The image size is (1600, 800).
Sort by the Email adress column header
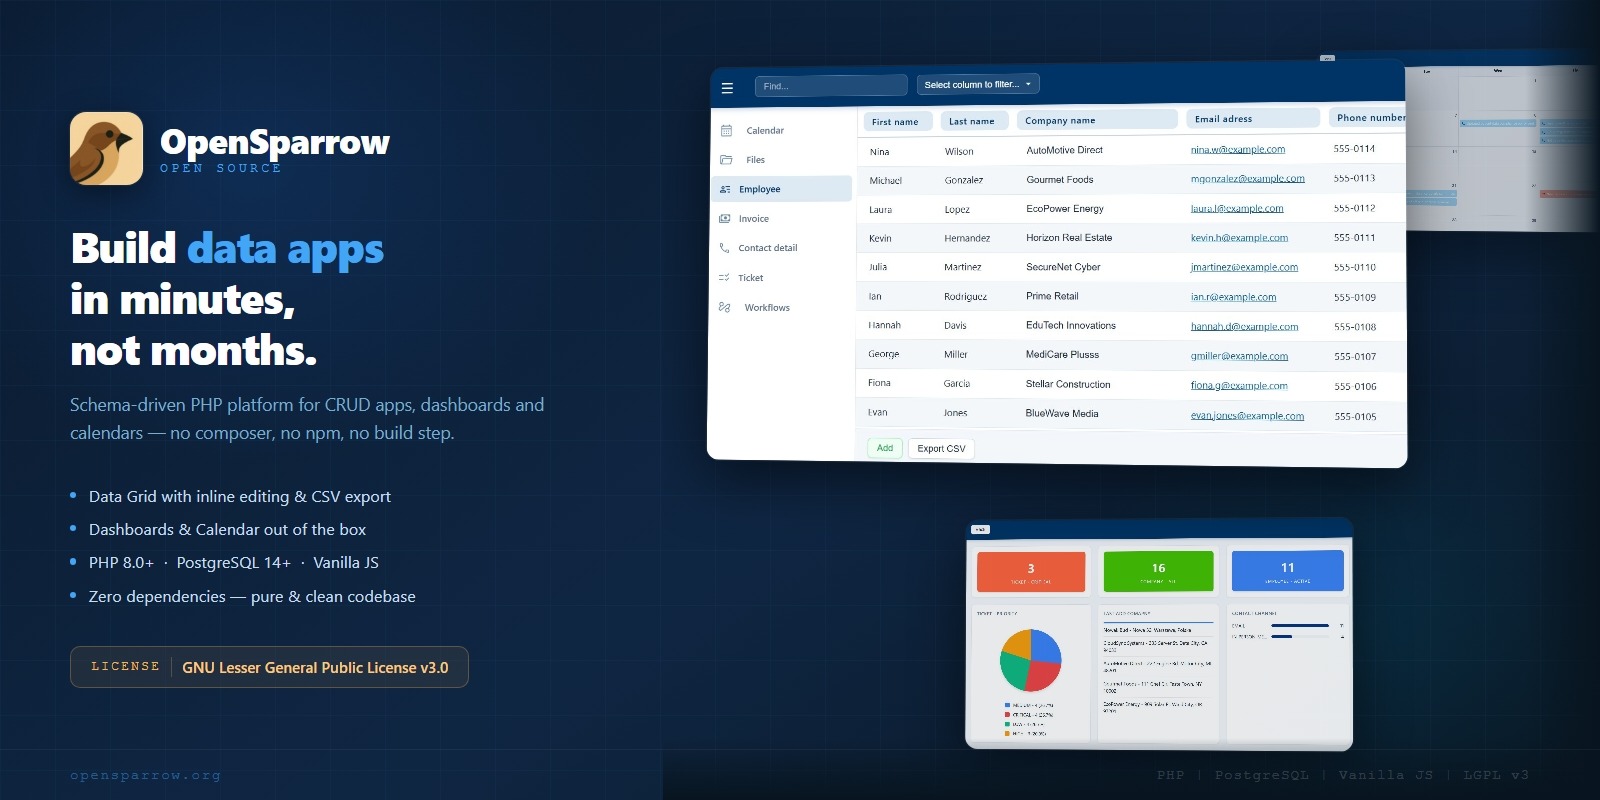point(1253,119)
